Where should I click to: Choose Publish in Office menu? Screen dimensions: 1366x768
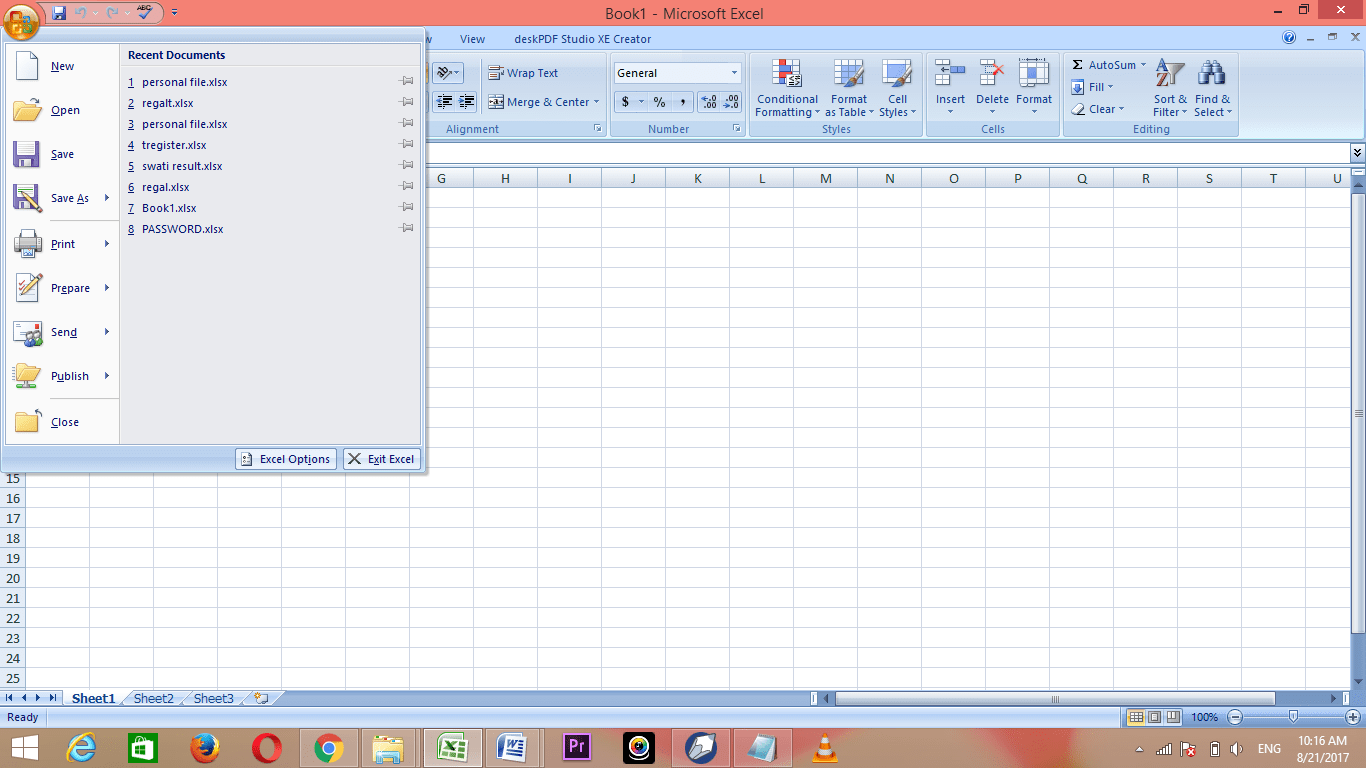pyautogui.click(x=62, y=376)
